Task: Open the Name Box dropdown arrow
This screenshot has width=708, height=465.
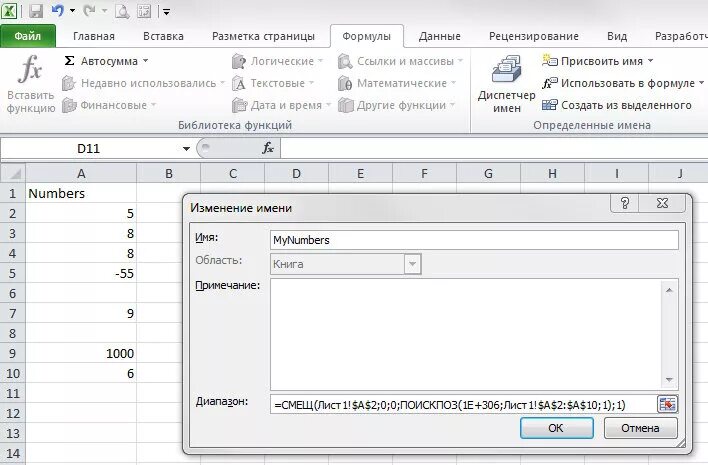Action: pyautogui.click(x=186, y=149)
